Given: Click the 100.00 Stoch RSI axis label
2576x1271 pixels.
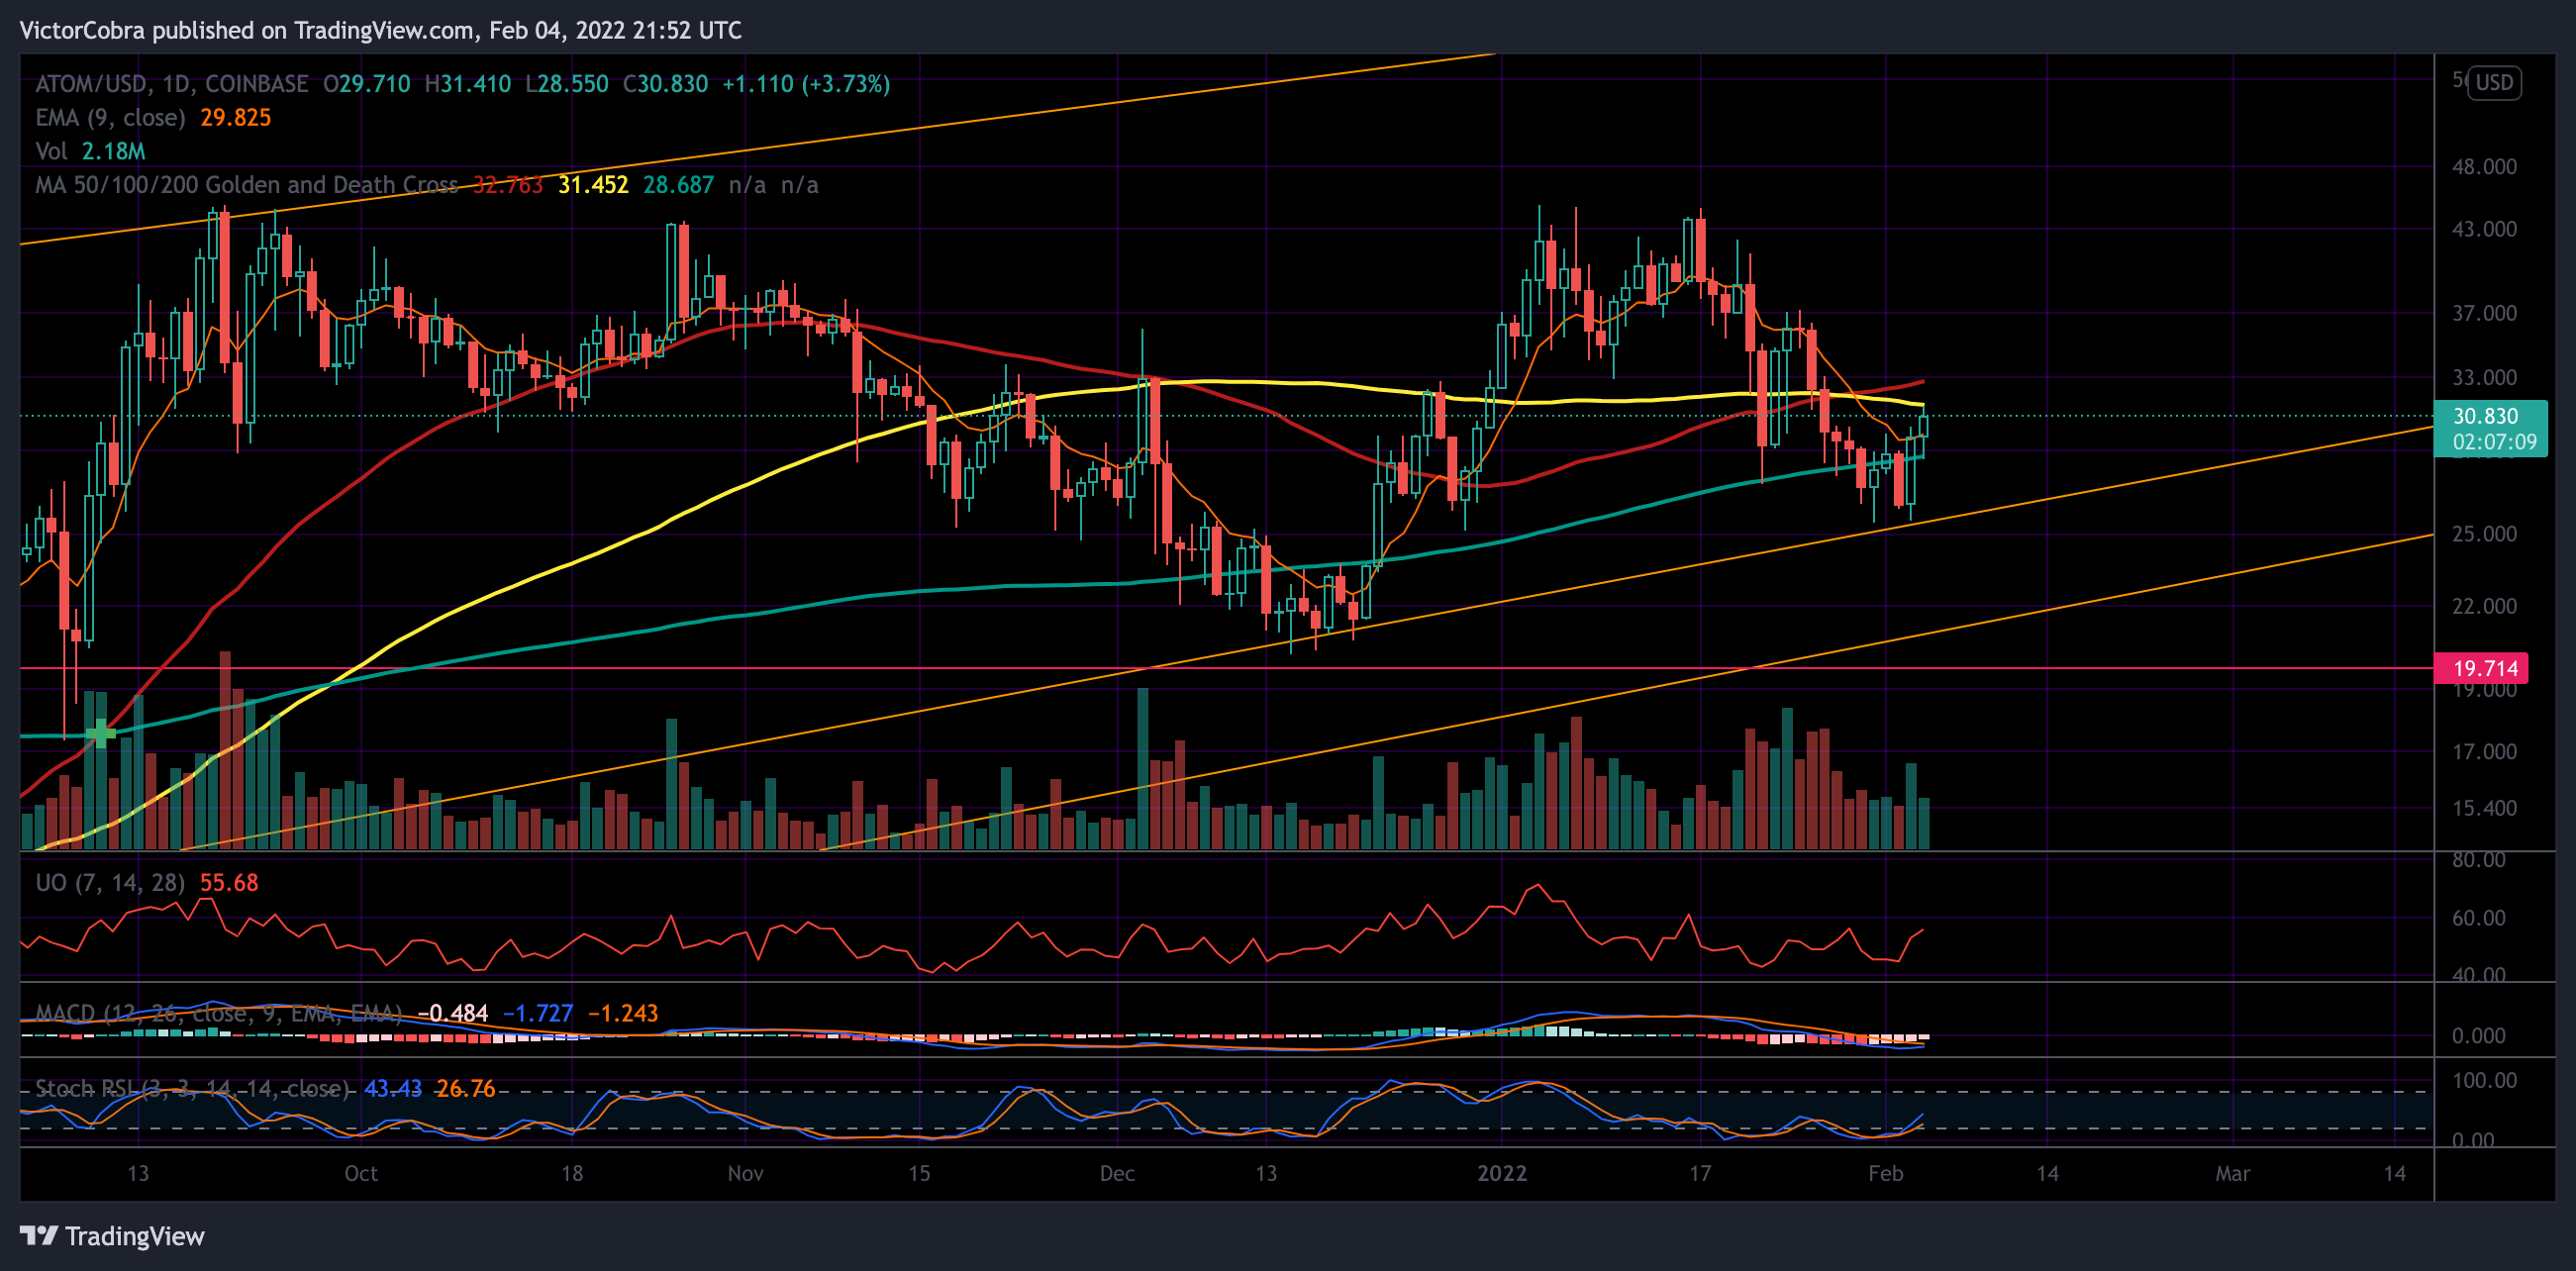Looking at the screenshot, I should pos(2484,1080).
